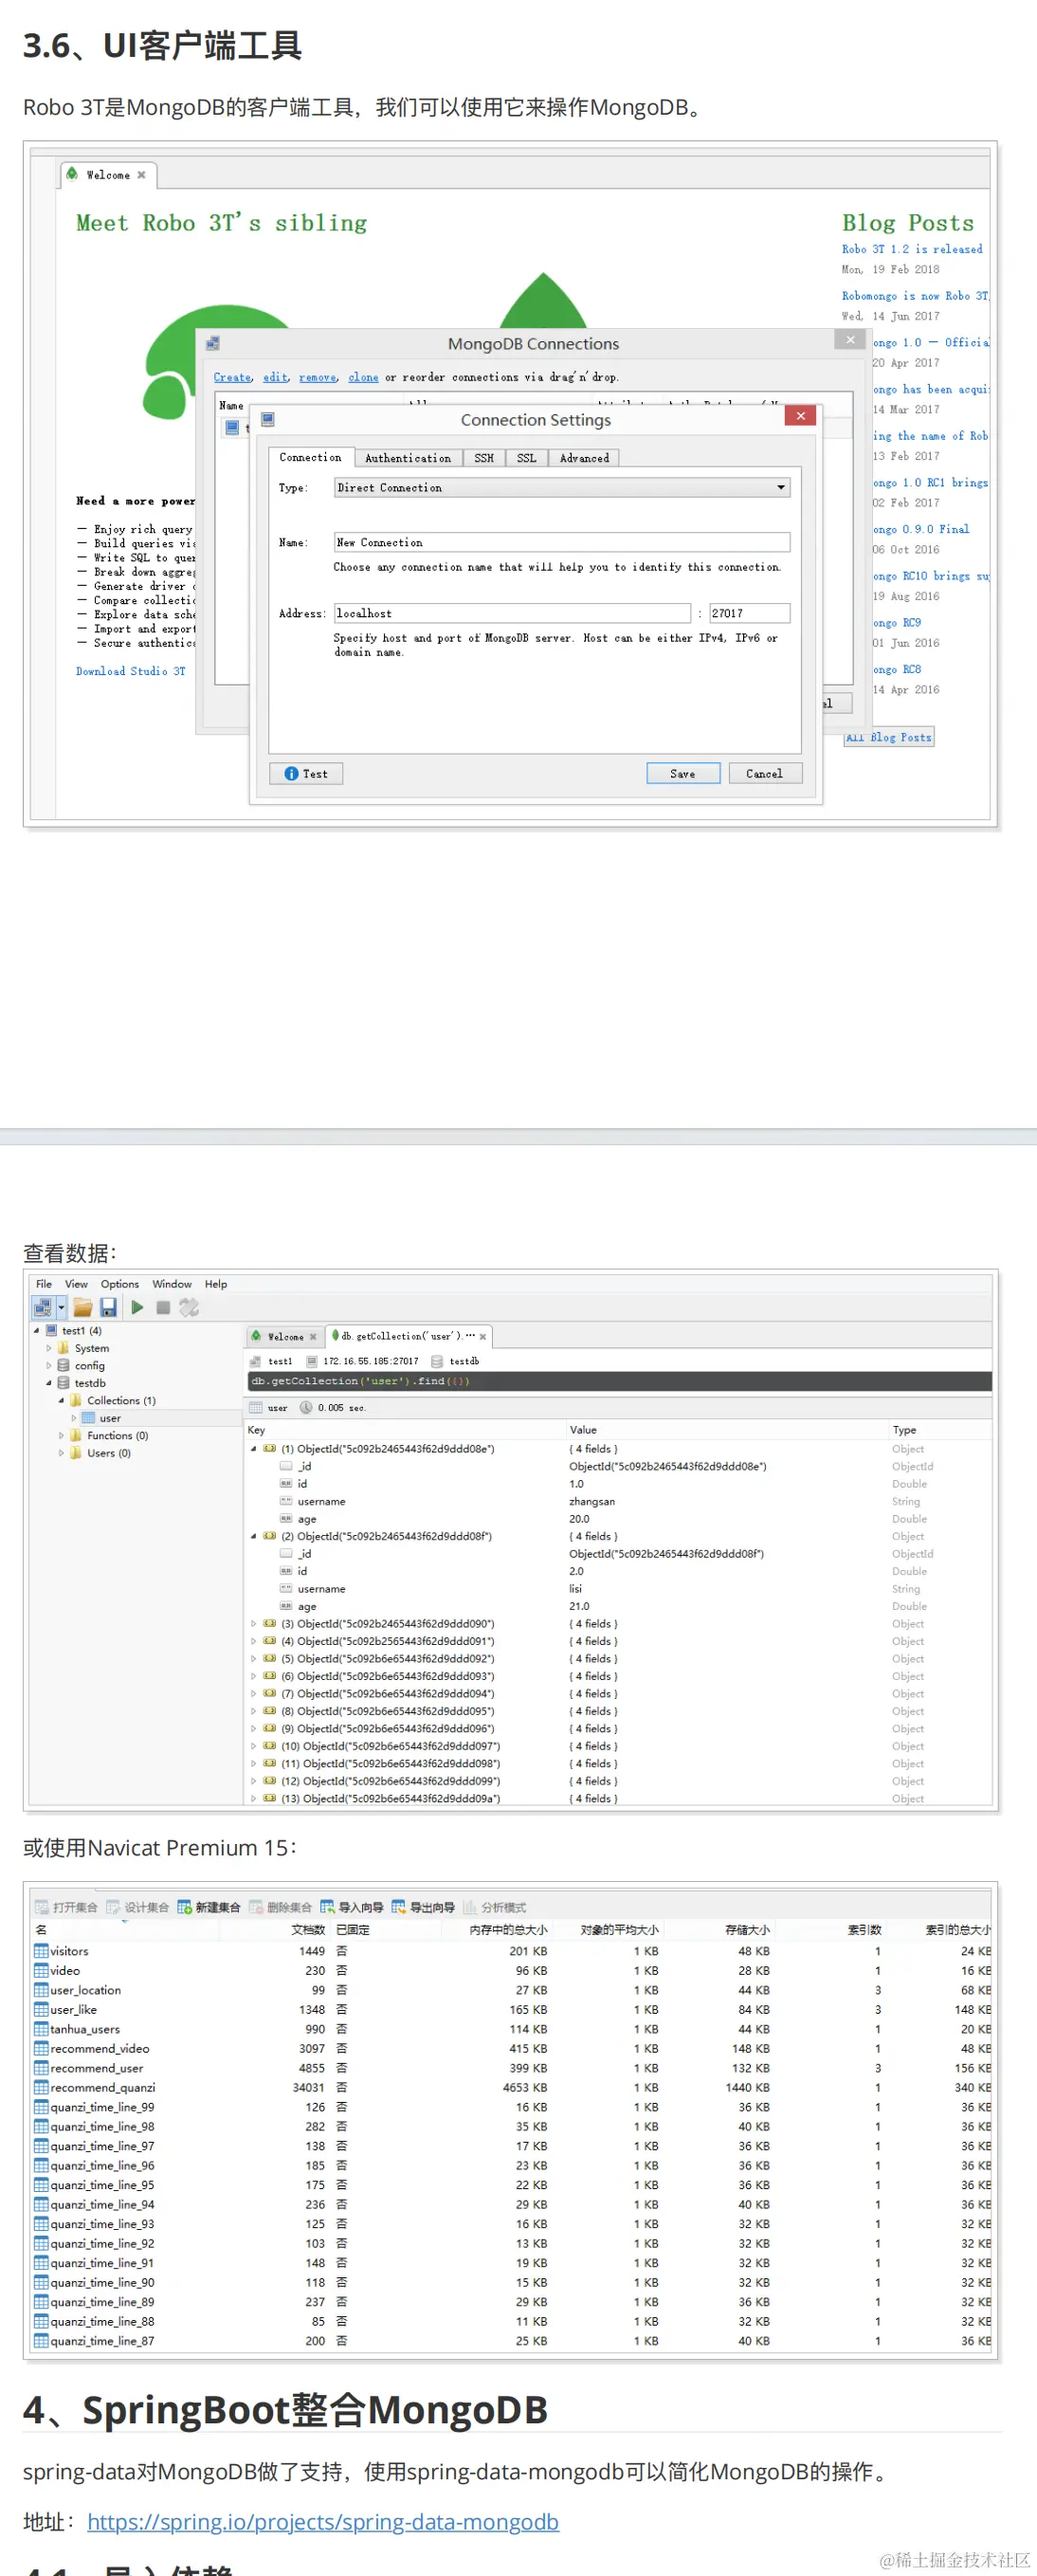
Task: Click the open folder icon in Robo 3T toolbar
Action: coord(83,1307)
